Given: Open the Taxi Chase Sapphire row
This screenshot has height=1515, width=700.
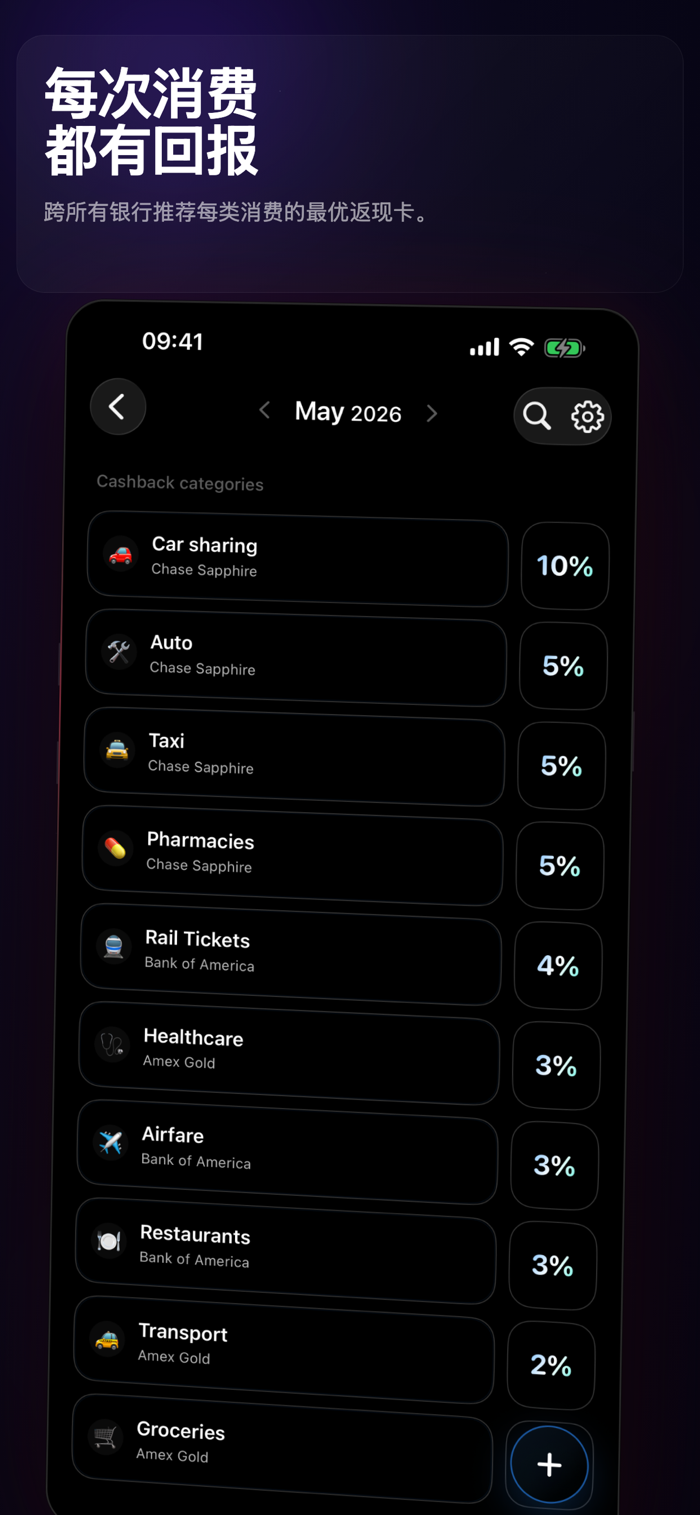Looking at the screenshot, I should point(294,757).
